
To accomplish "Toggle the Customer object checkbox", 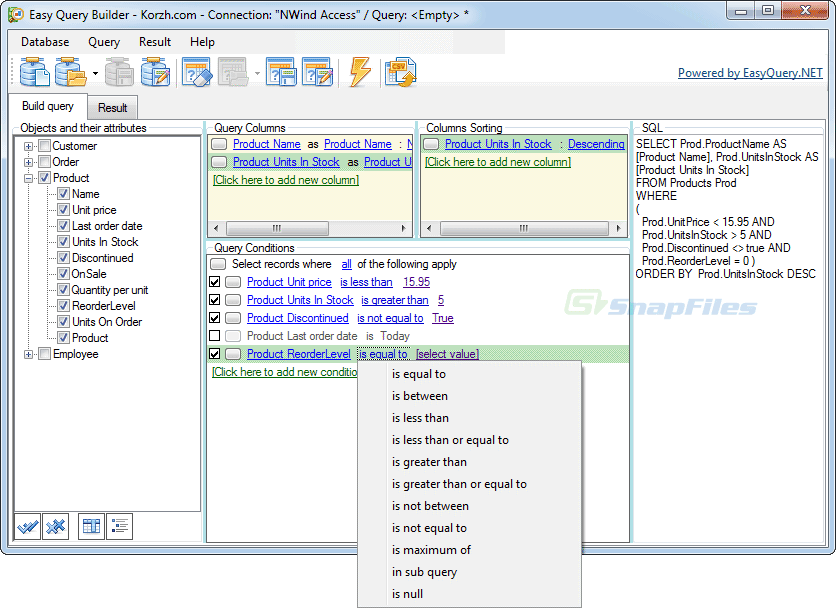I will [x=45, y=146].
